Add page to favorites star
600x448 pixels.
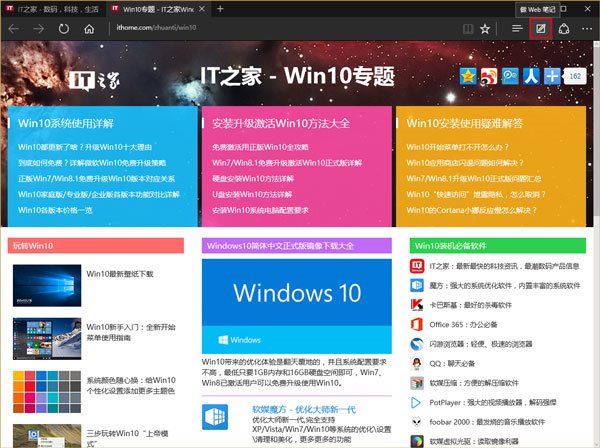pos(485,29)
